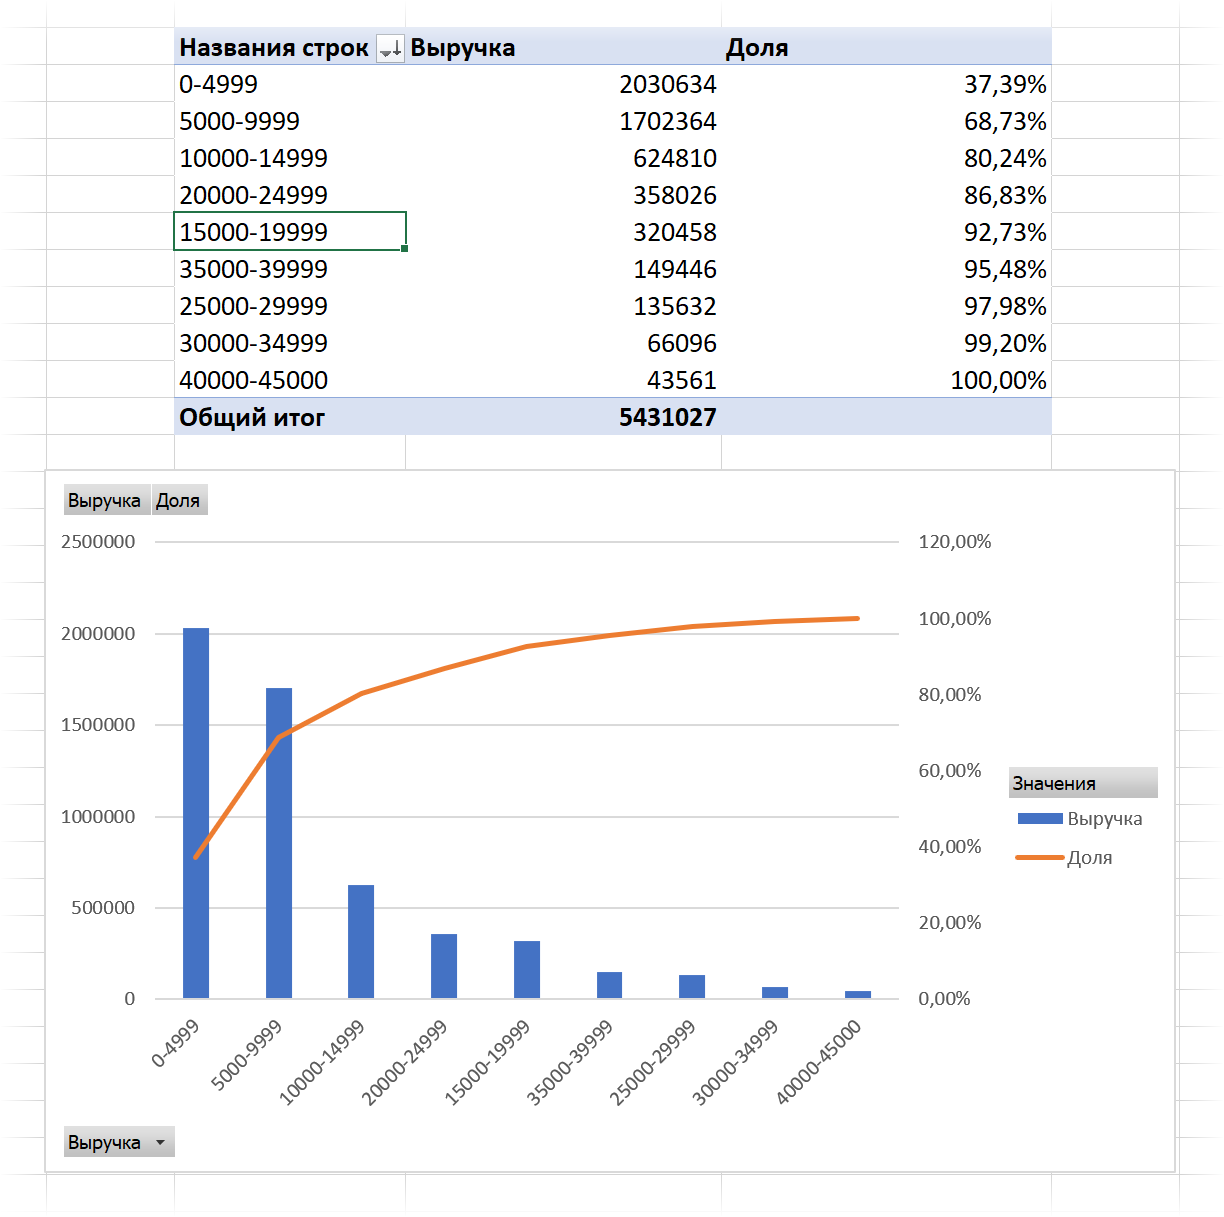This screenshot has height=1217, width=1224.
Task: Select the 30000-34999 row label cell
Action: [x=290, y=344]
